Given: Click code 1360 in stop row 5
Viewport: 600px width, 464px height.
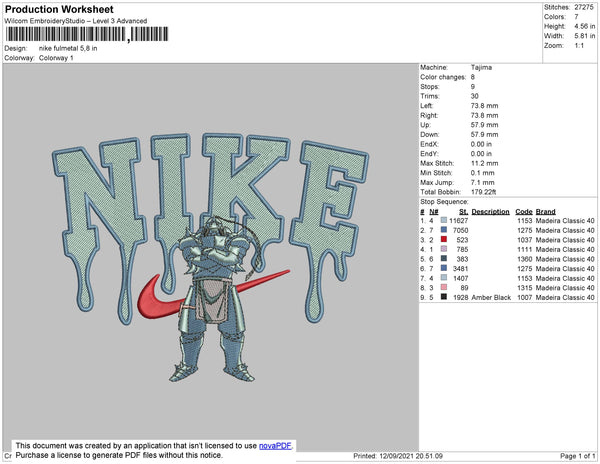Looking at the screenshot, I should 525,259.
